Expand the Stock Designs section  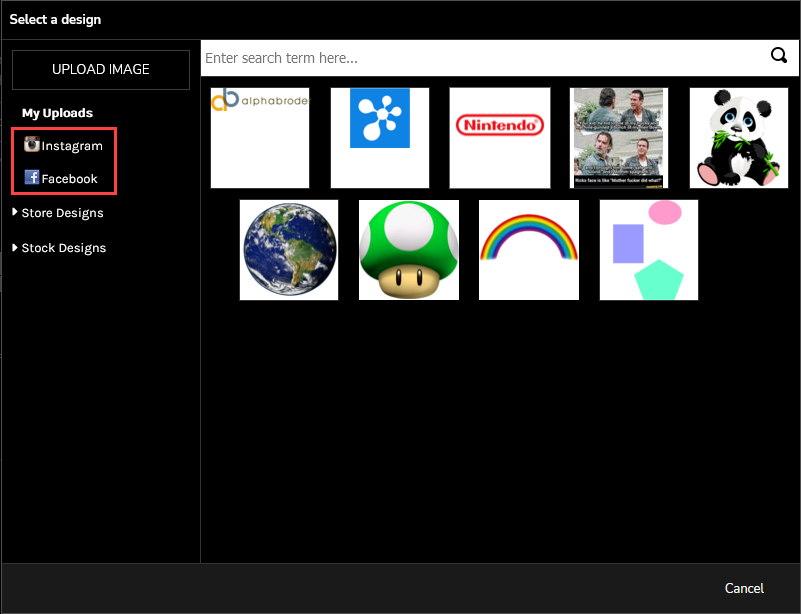[15, 247]
